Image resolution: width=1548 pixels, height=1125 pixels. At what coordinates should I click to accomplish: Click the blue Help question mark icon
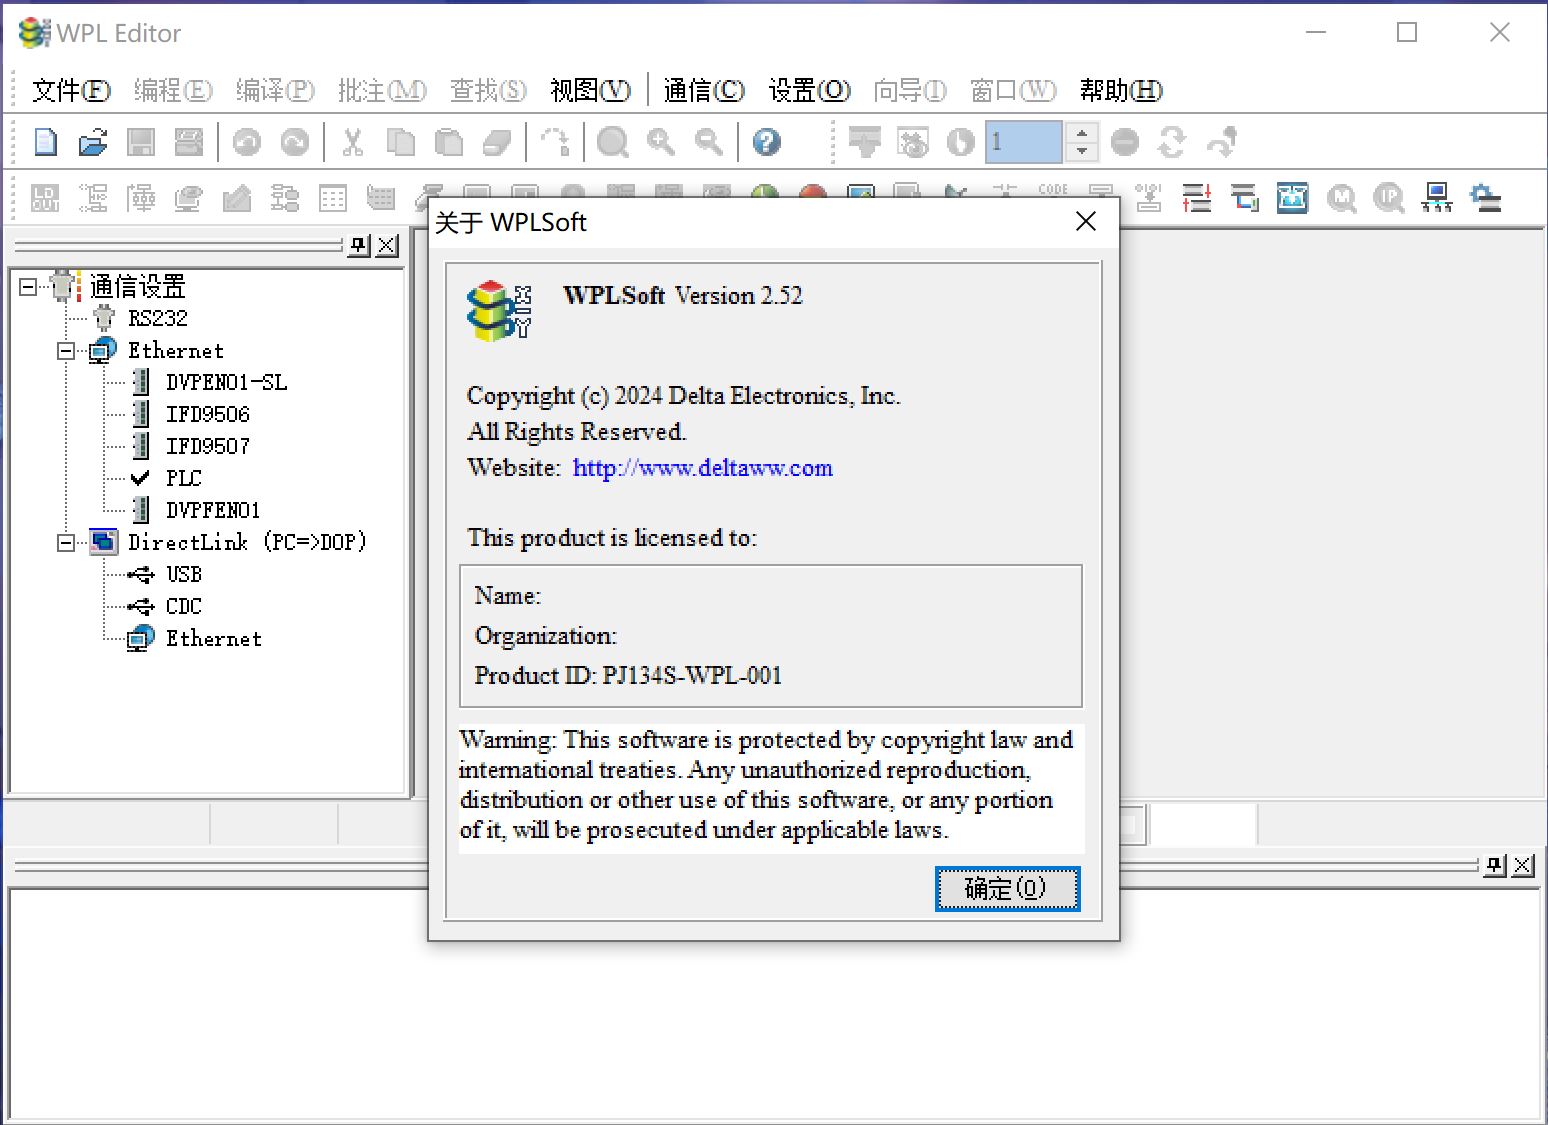click(766, 142)
